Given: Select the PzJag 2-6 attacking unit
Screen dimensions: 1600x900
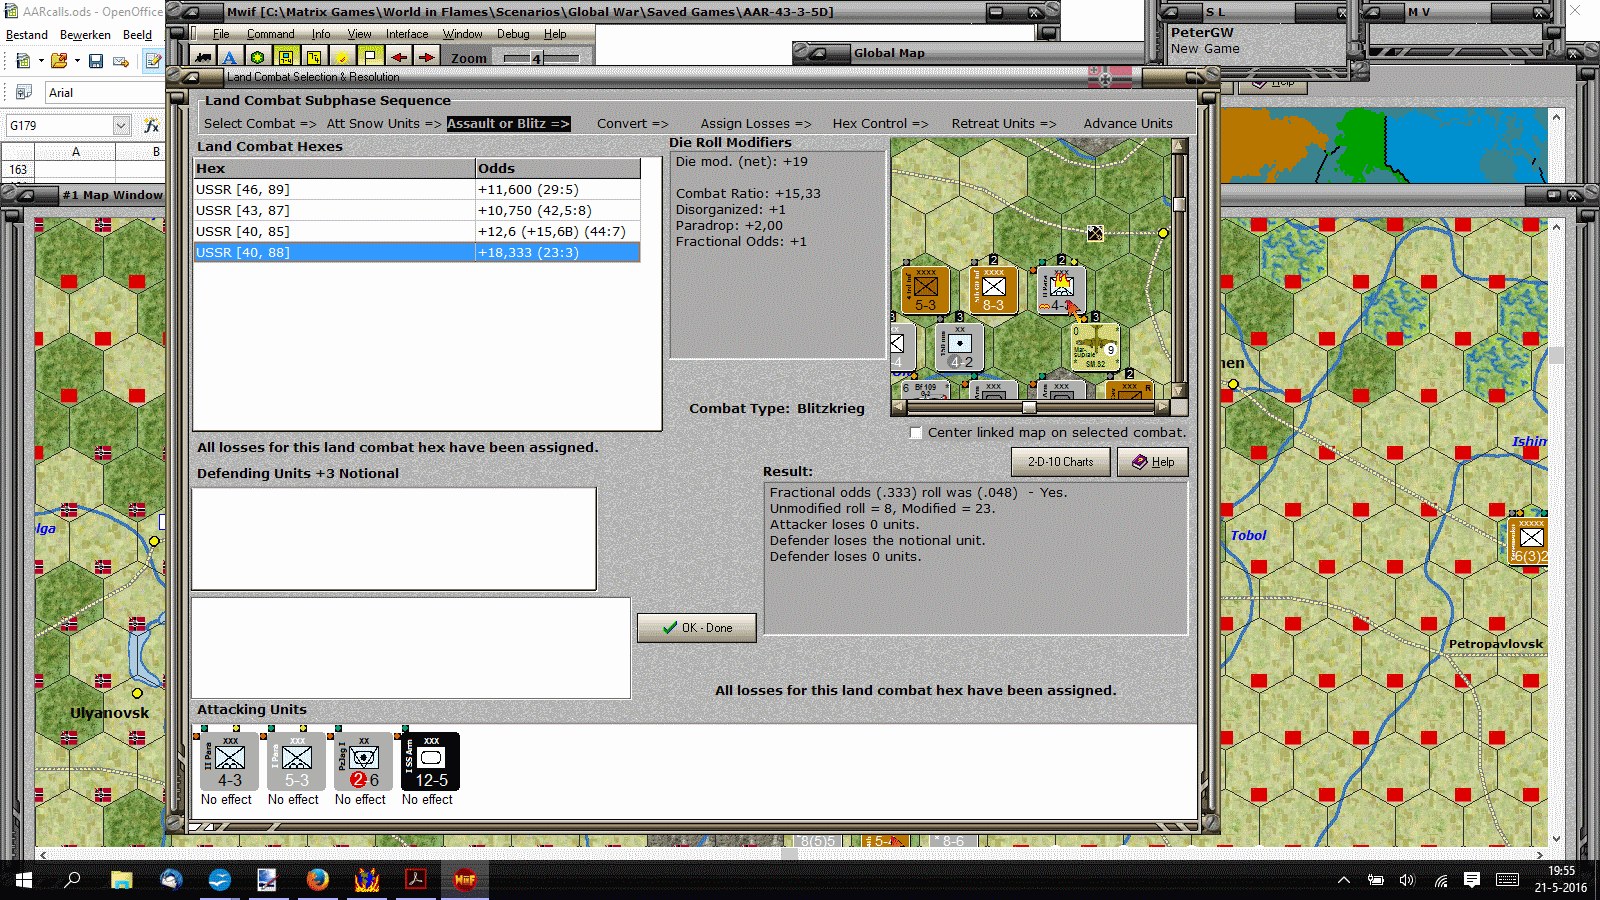Looking at the screenshot, I should 363,762.
